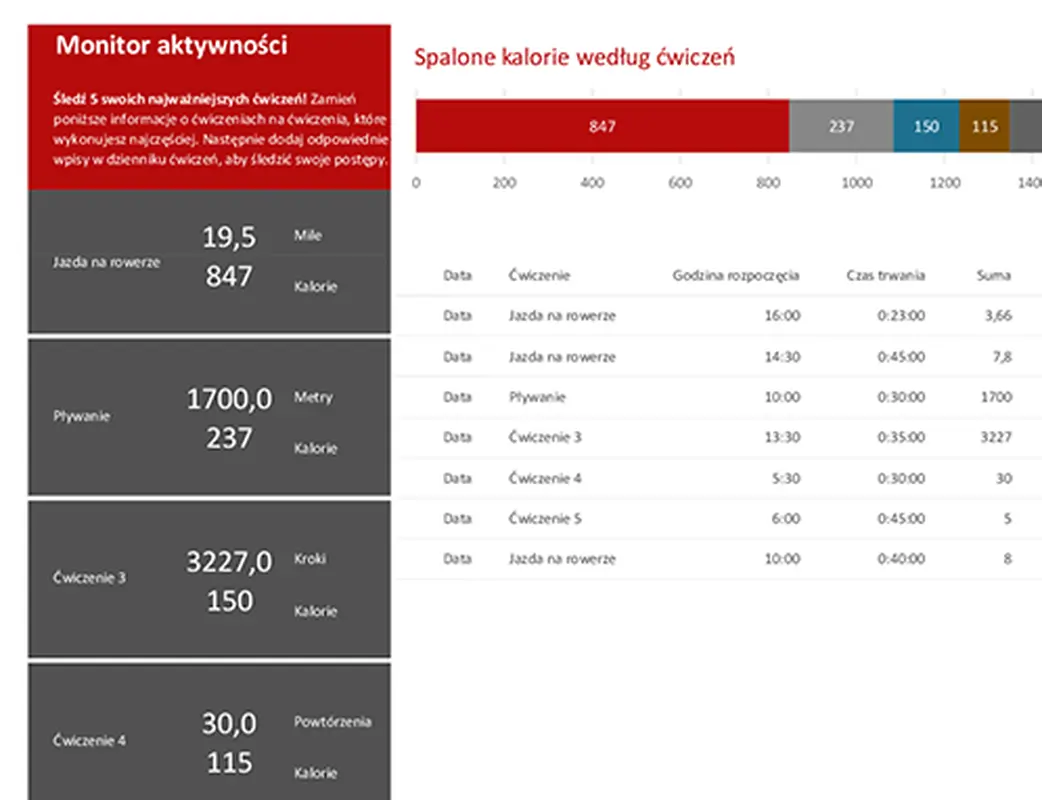Image resolution: width=1042 pixels, height=800 pixels.
Task: Select the Ćwiczenie 4 cell in the log table
Action: (545, 478)
